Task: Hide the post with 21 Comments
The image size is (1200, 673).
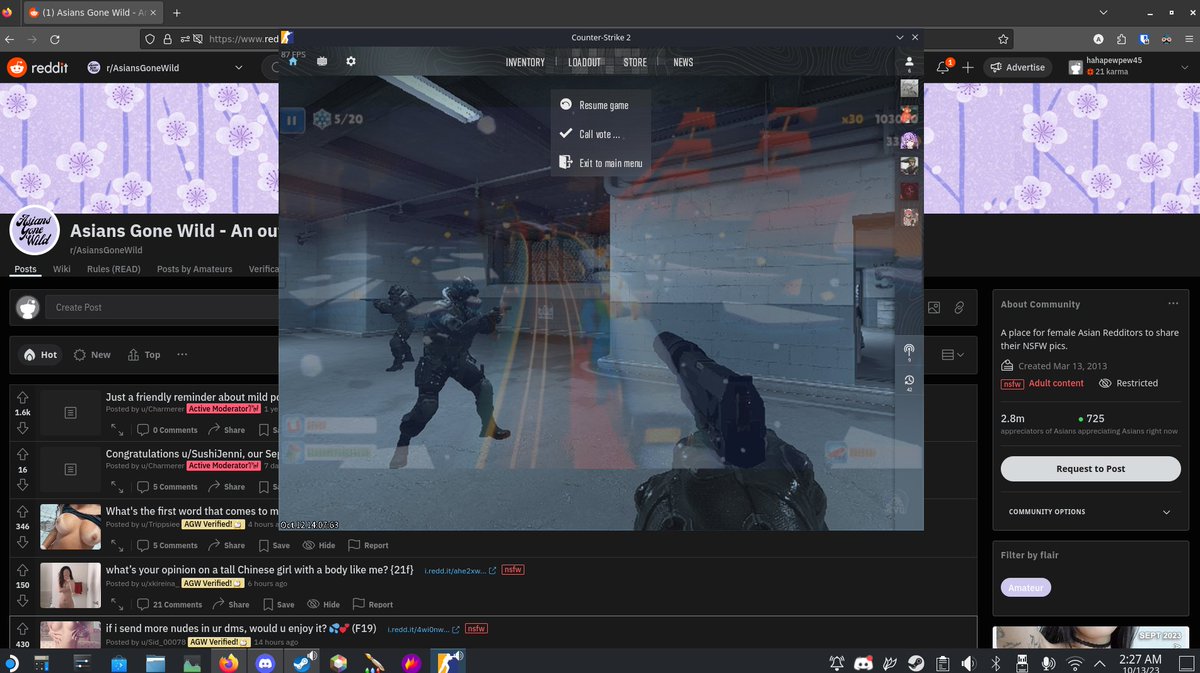Action: point(324,604)
